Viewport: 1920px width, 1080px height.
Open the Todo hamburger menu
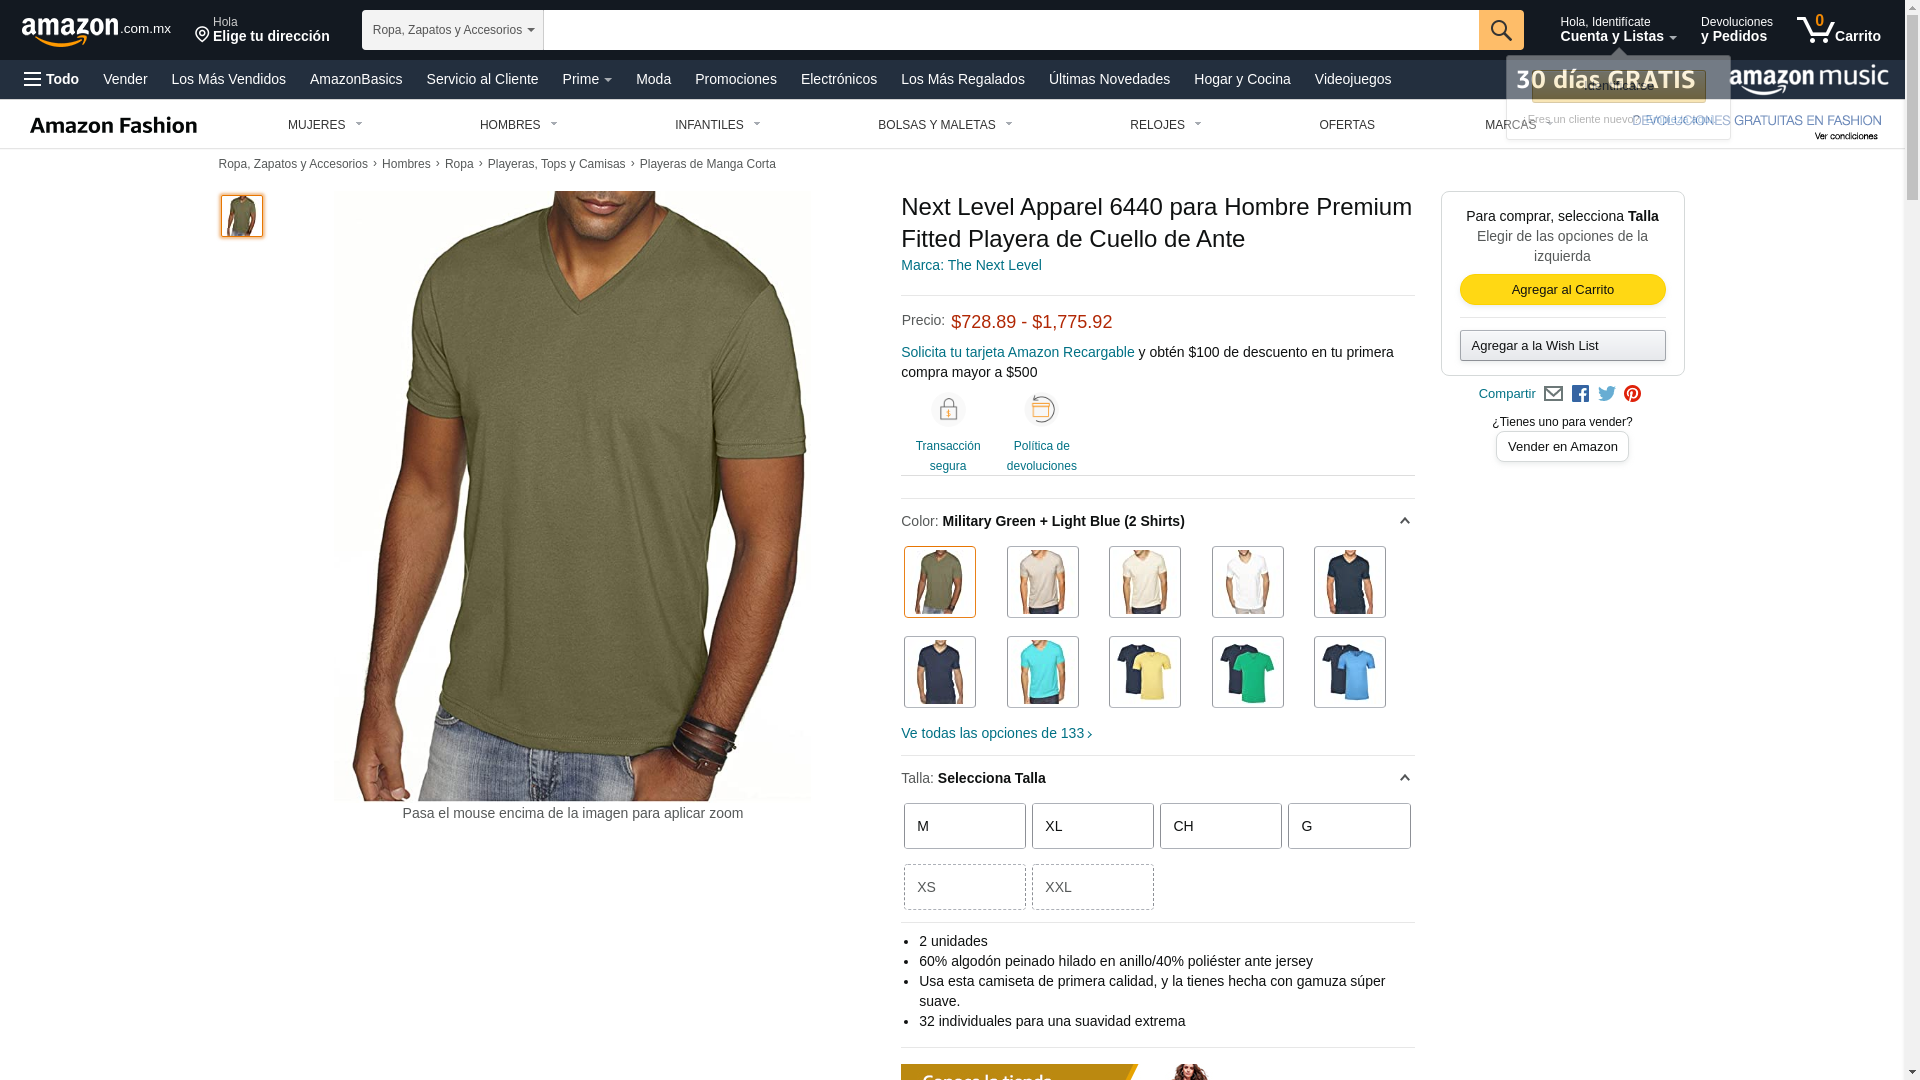pyautogui.click(x=51, y=79)
